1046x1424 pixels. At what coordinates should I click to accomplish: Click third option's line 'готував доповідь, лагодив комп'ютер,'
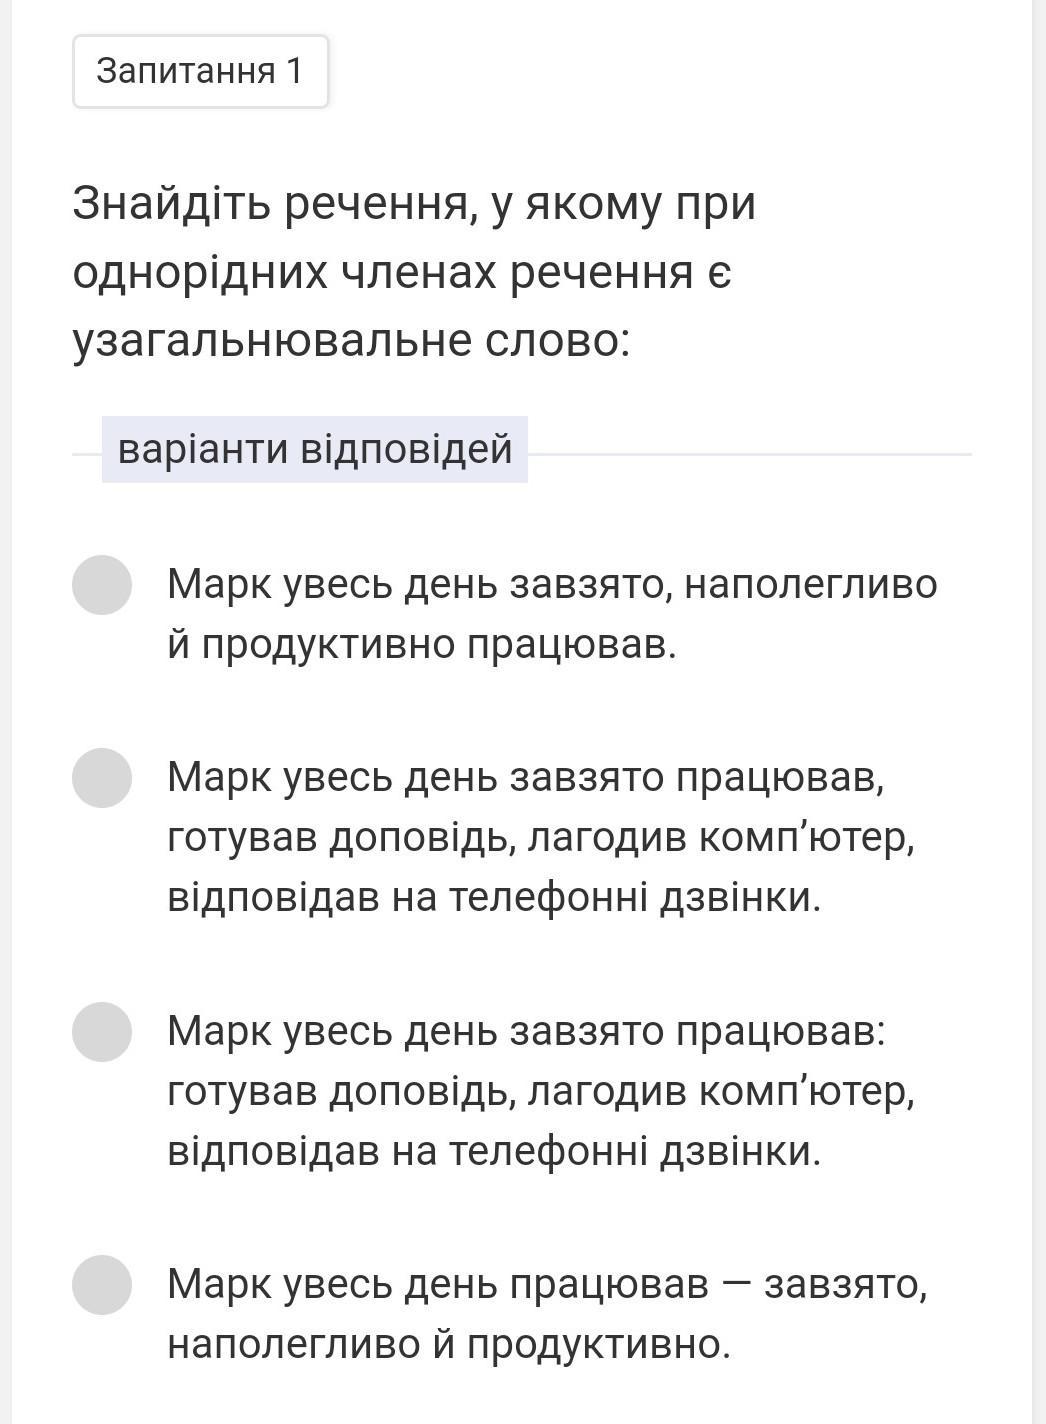click(541, 1091)
